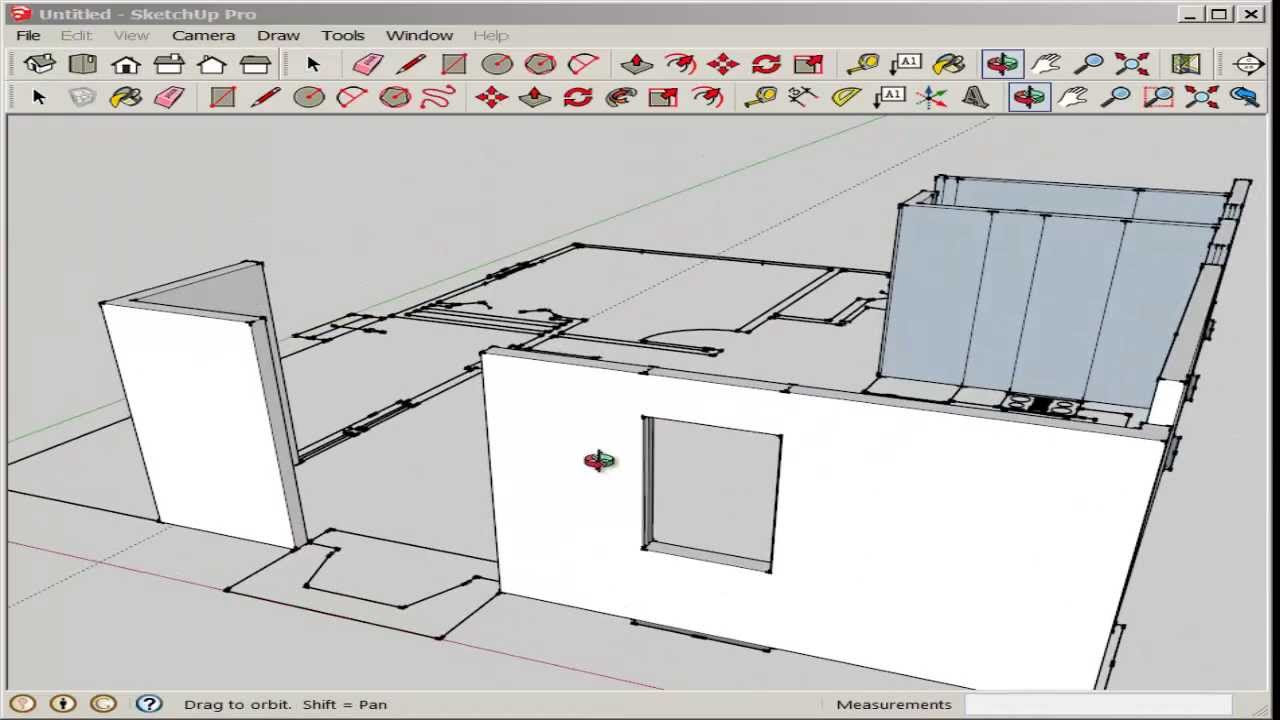Click the crosshair icon at toolbar's right end
Screen dimensions: 1280x720
click(x=1248, y=64)
